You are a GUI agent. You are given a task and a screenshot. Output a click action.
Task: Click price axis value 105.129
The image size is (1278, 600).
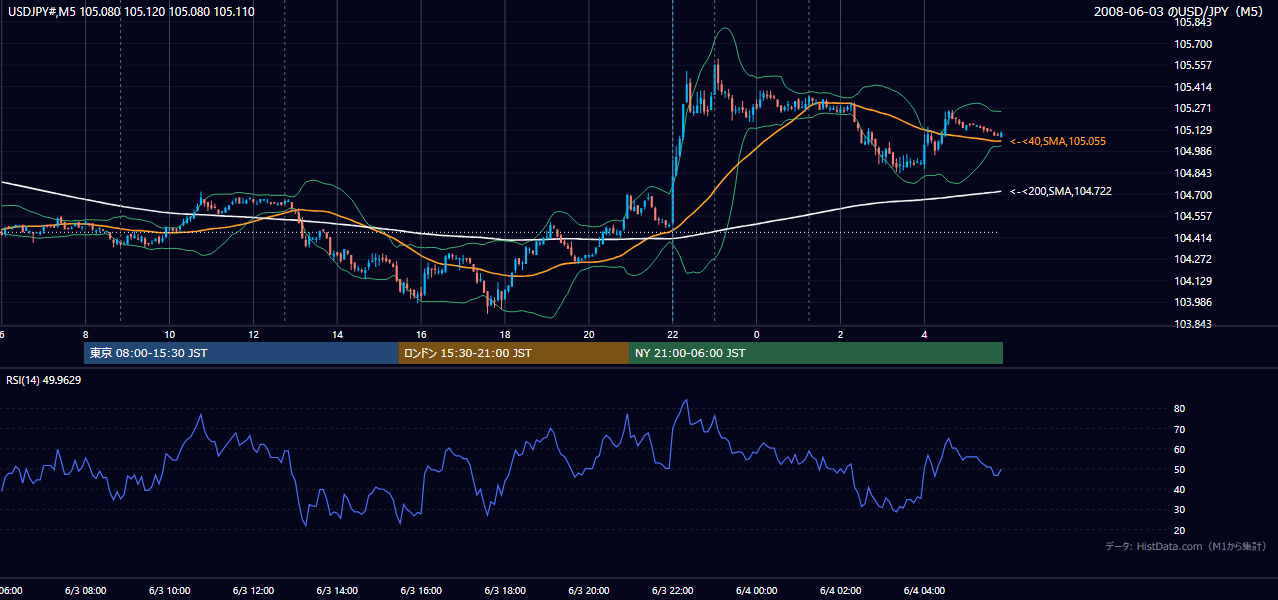pyautogui.click(x=1192, y=130)
